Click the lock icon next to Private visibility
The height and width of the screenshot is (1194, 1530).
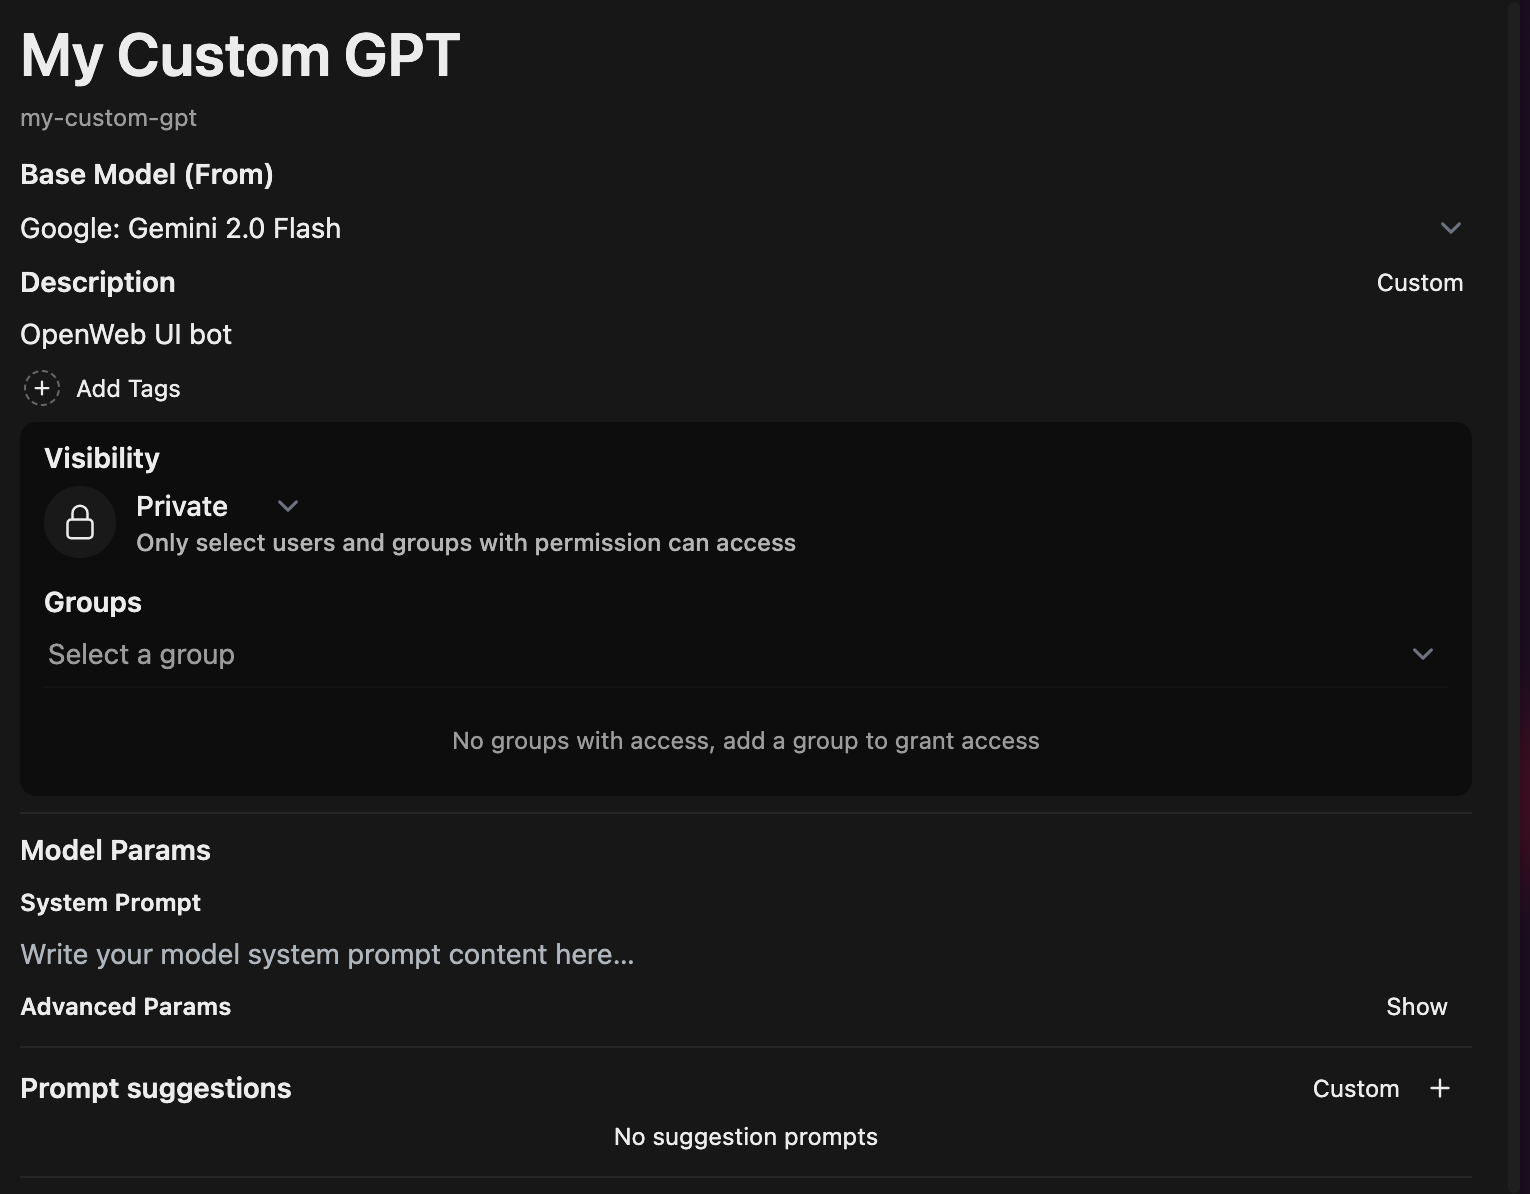[x=79, y=521]
